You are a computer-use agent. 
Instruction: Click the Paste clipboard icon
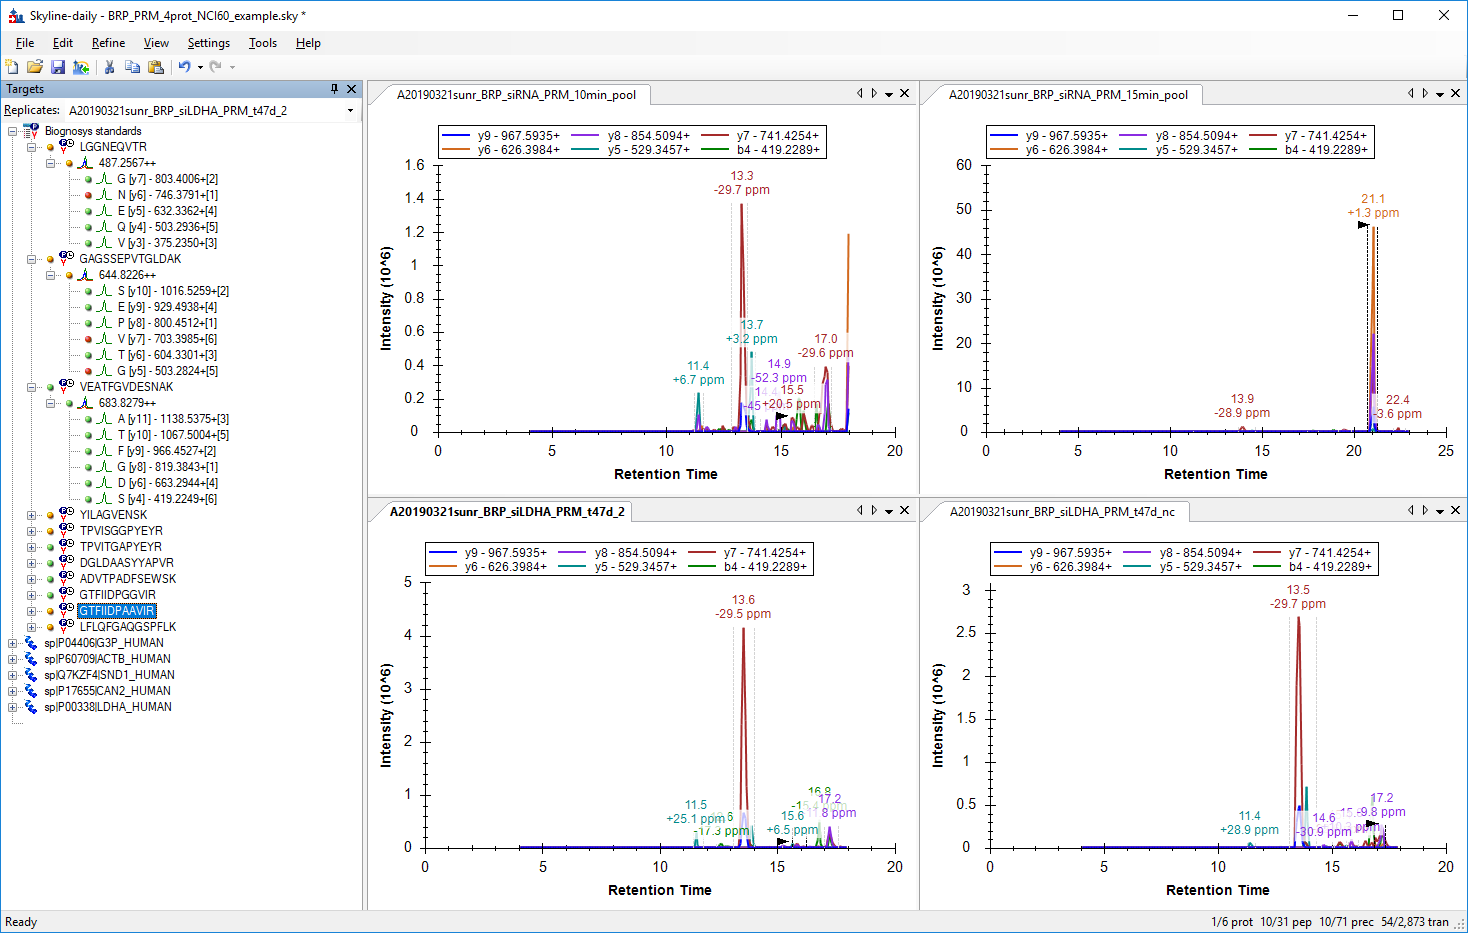tap(156, 67)
